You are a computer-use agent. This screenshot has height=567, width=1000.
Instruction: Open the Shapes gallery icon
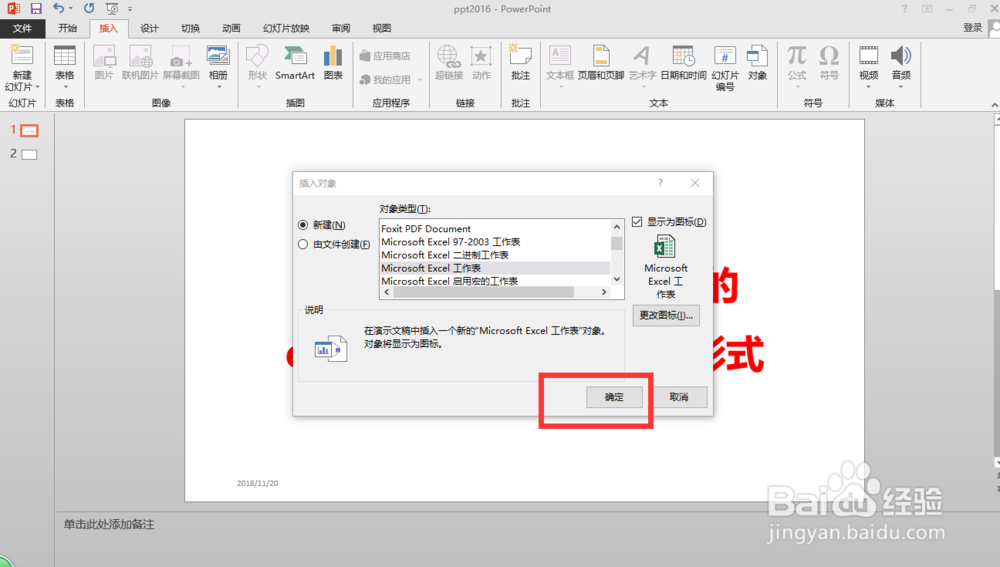(x=257, y=56)
